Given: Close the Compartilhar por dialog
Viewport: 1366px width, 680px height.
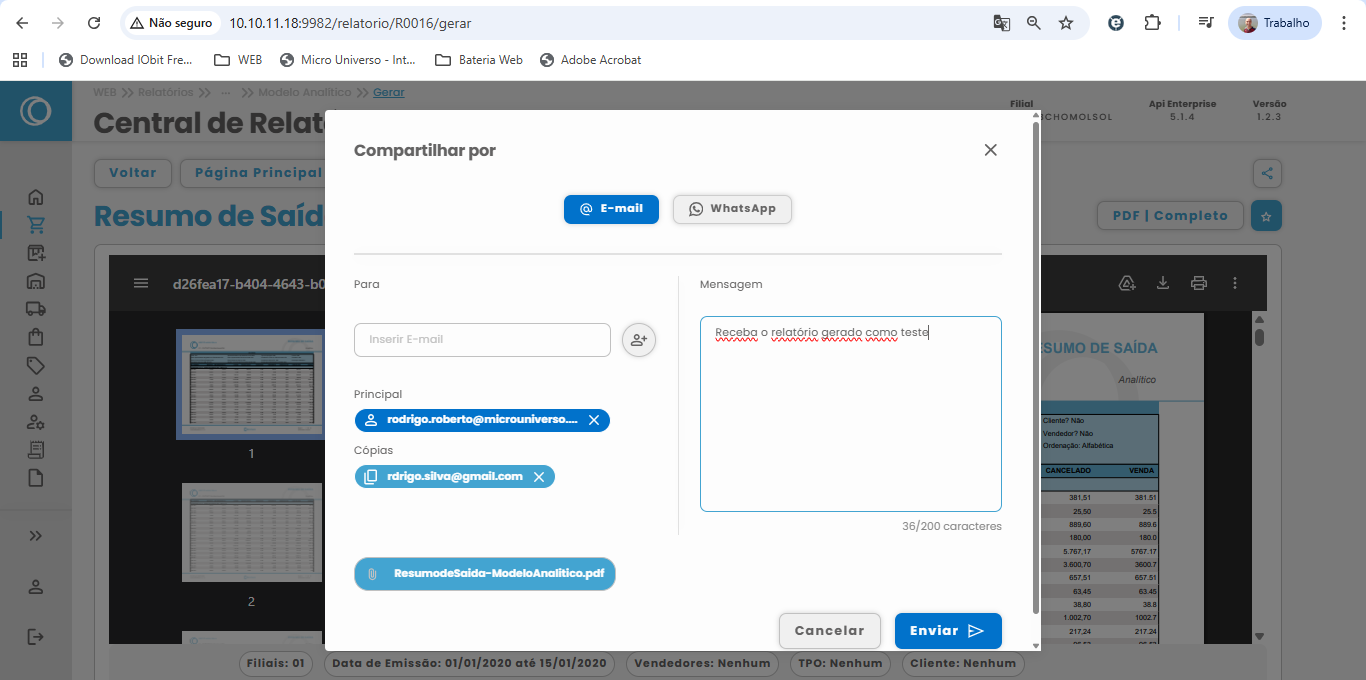Looking at the screenshot, I should (x=990, y=150).
